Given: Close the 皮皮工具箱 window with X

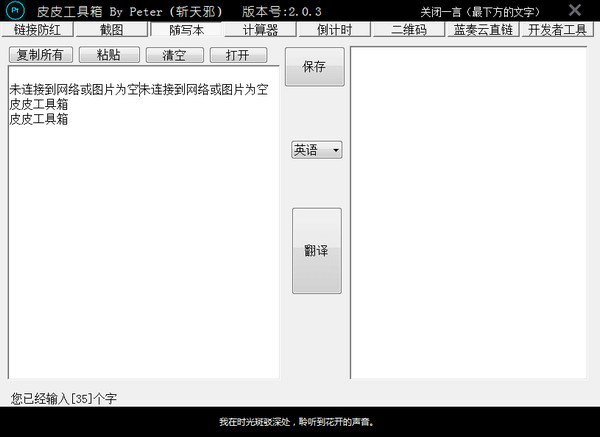Looking at the screenshot, I should point(574,10).
